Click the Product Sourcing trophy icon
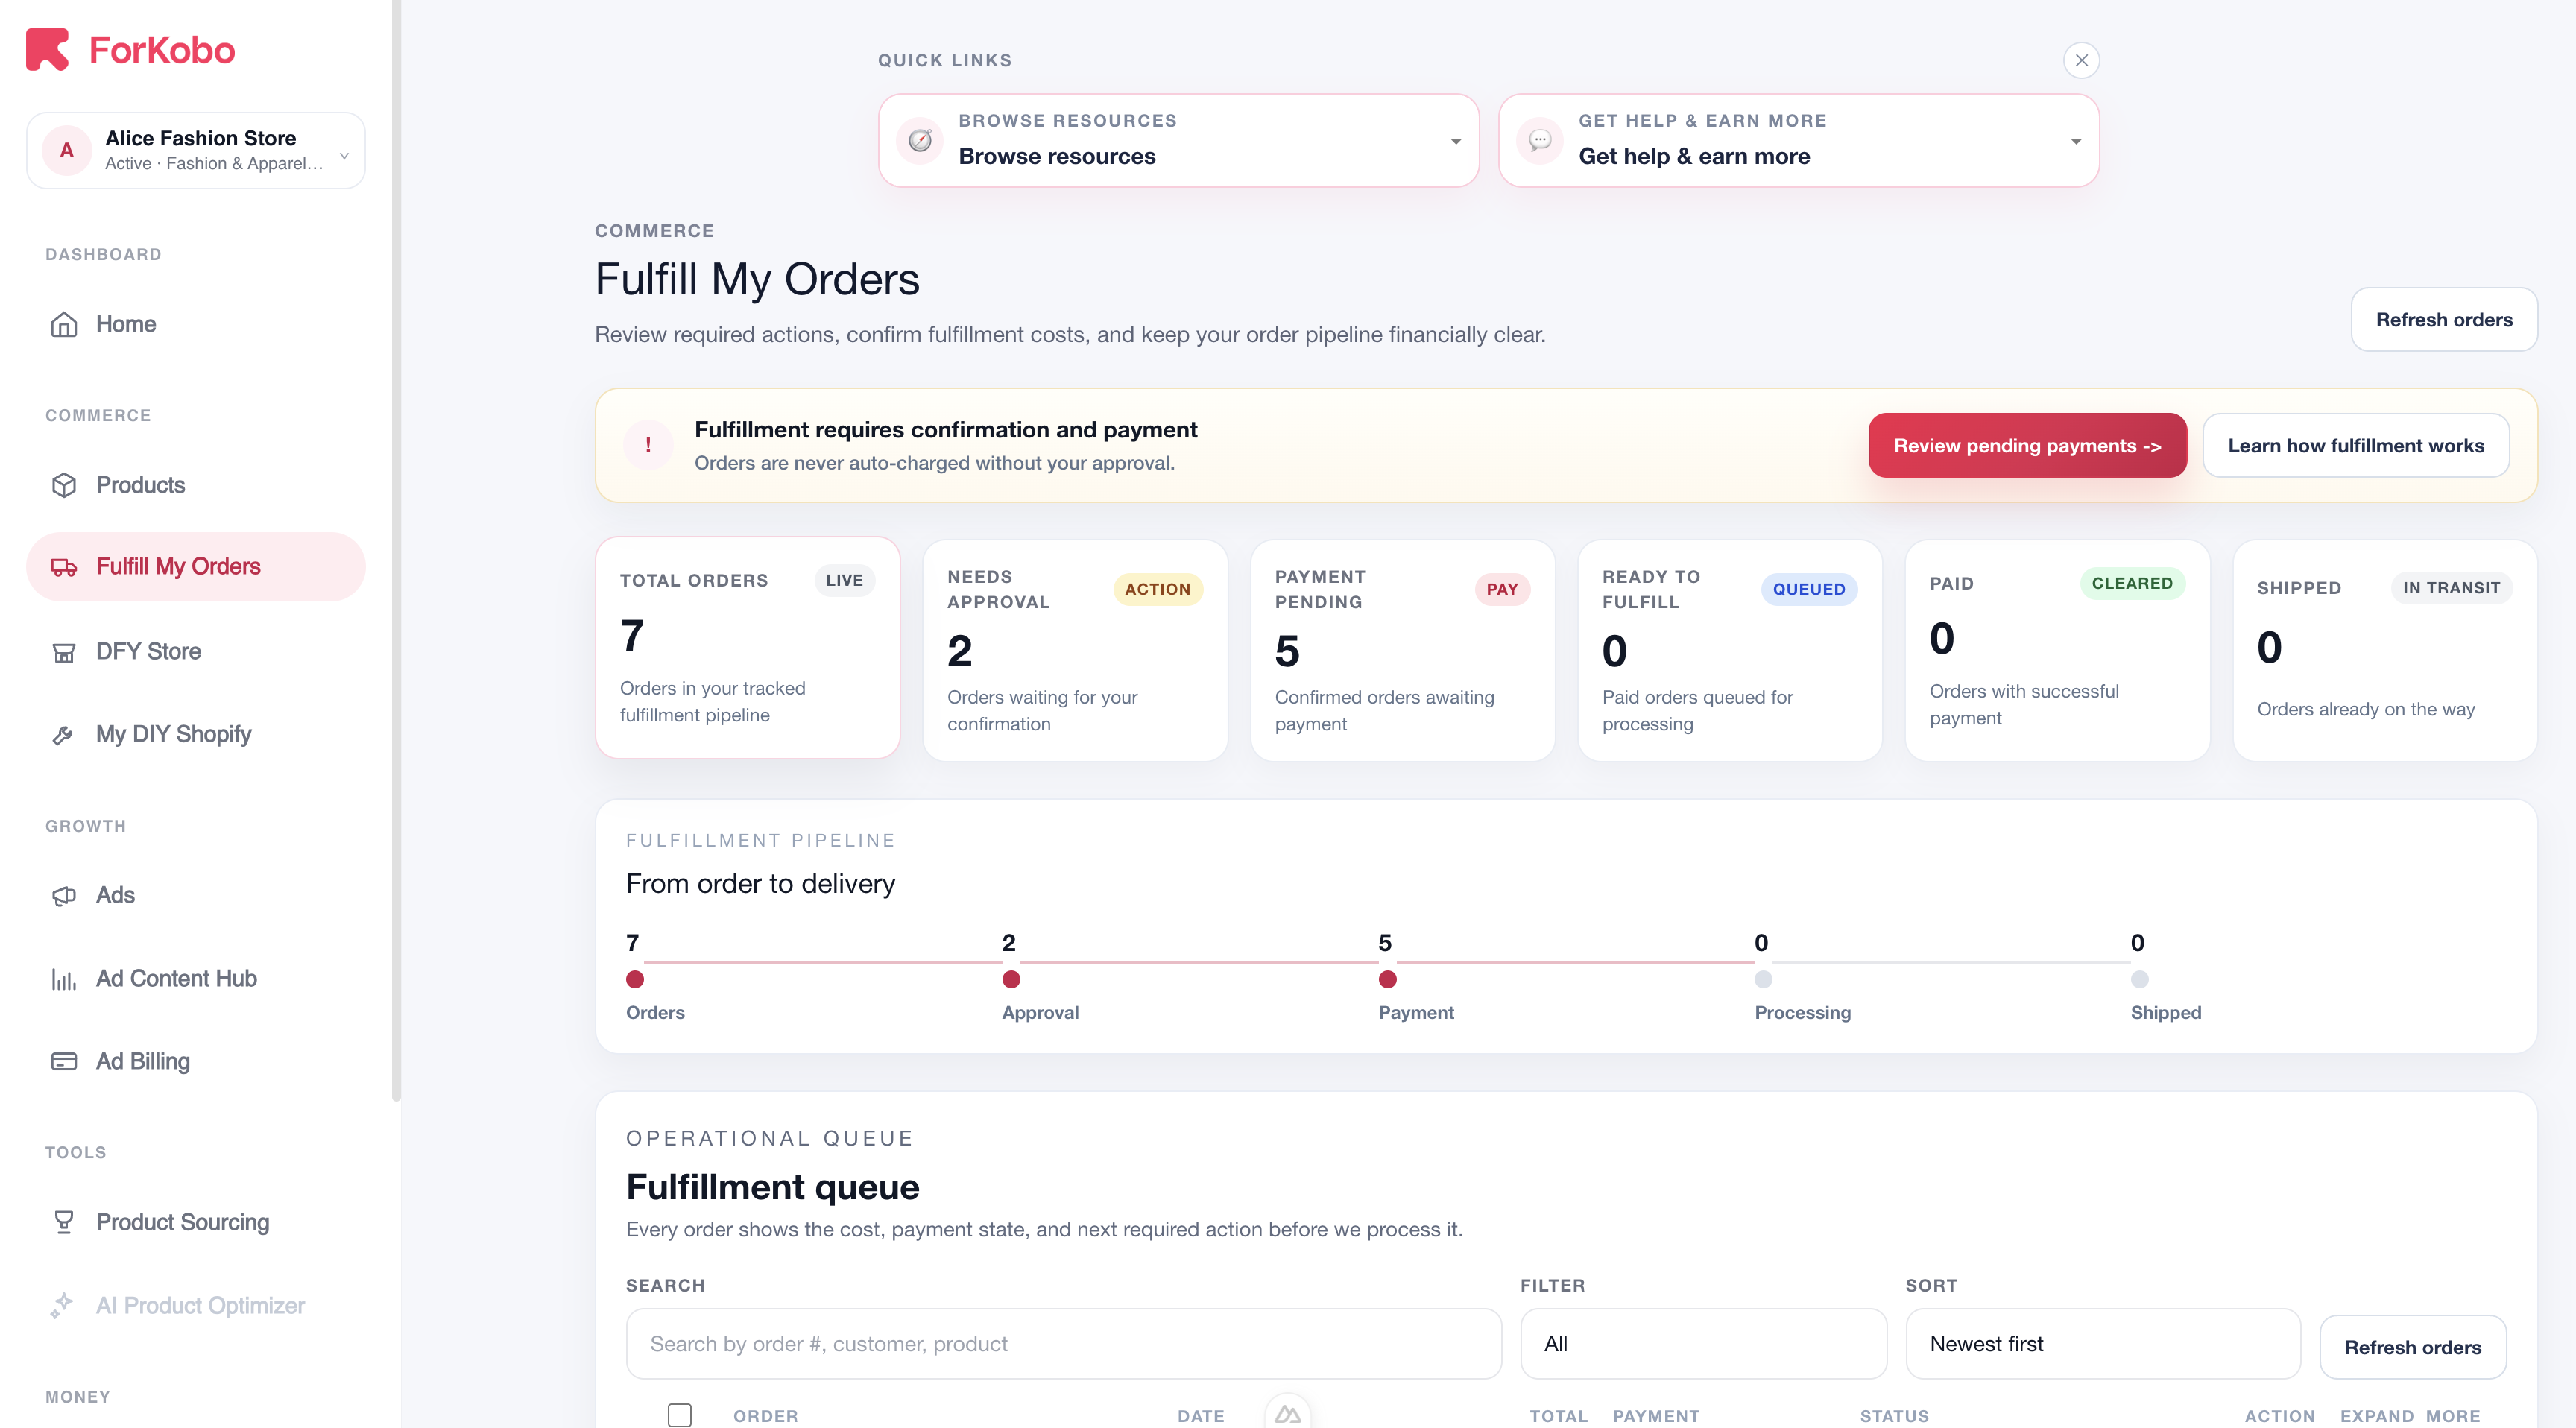The height and width of the screenshot is (1428, 2576). coord(64,1222)
